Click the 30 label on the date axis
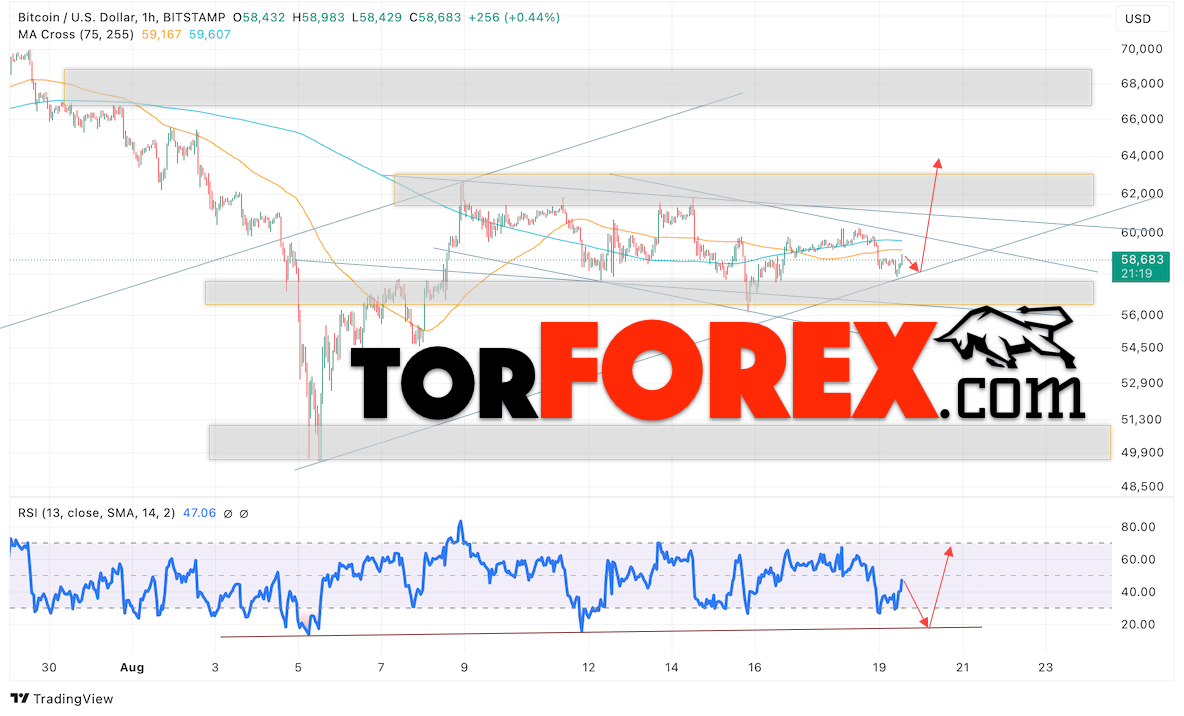 pyautogui.click(x=49, y=668)
